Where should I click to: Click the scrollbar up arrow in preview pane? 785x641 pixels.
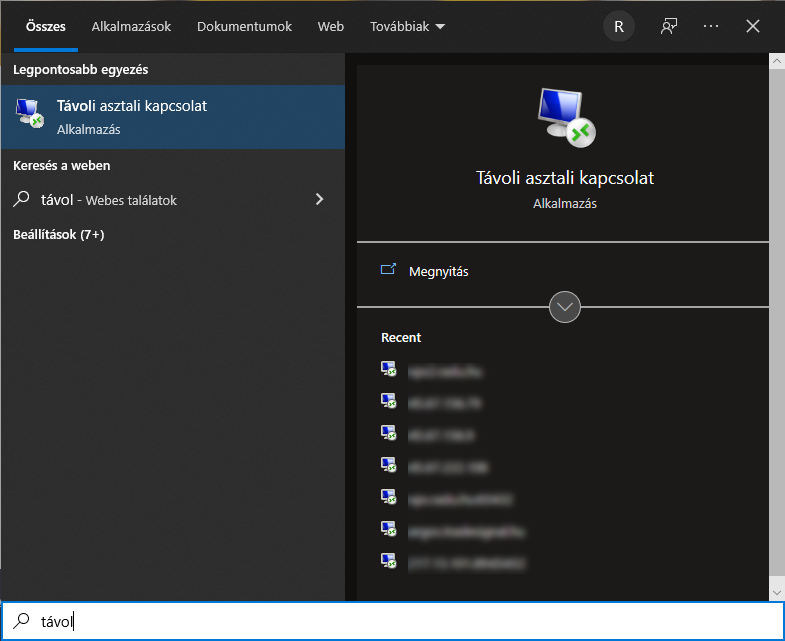[x=776, y=62]
